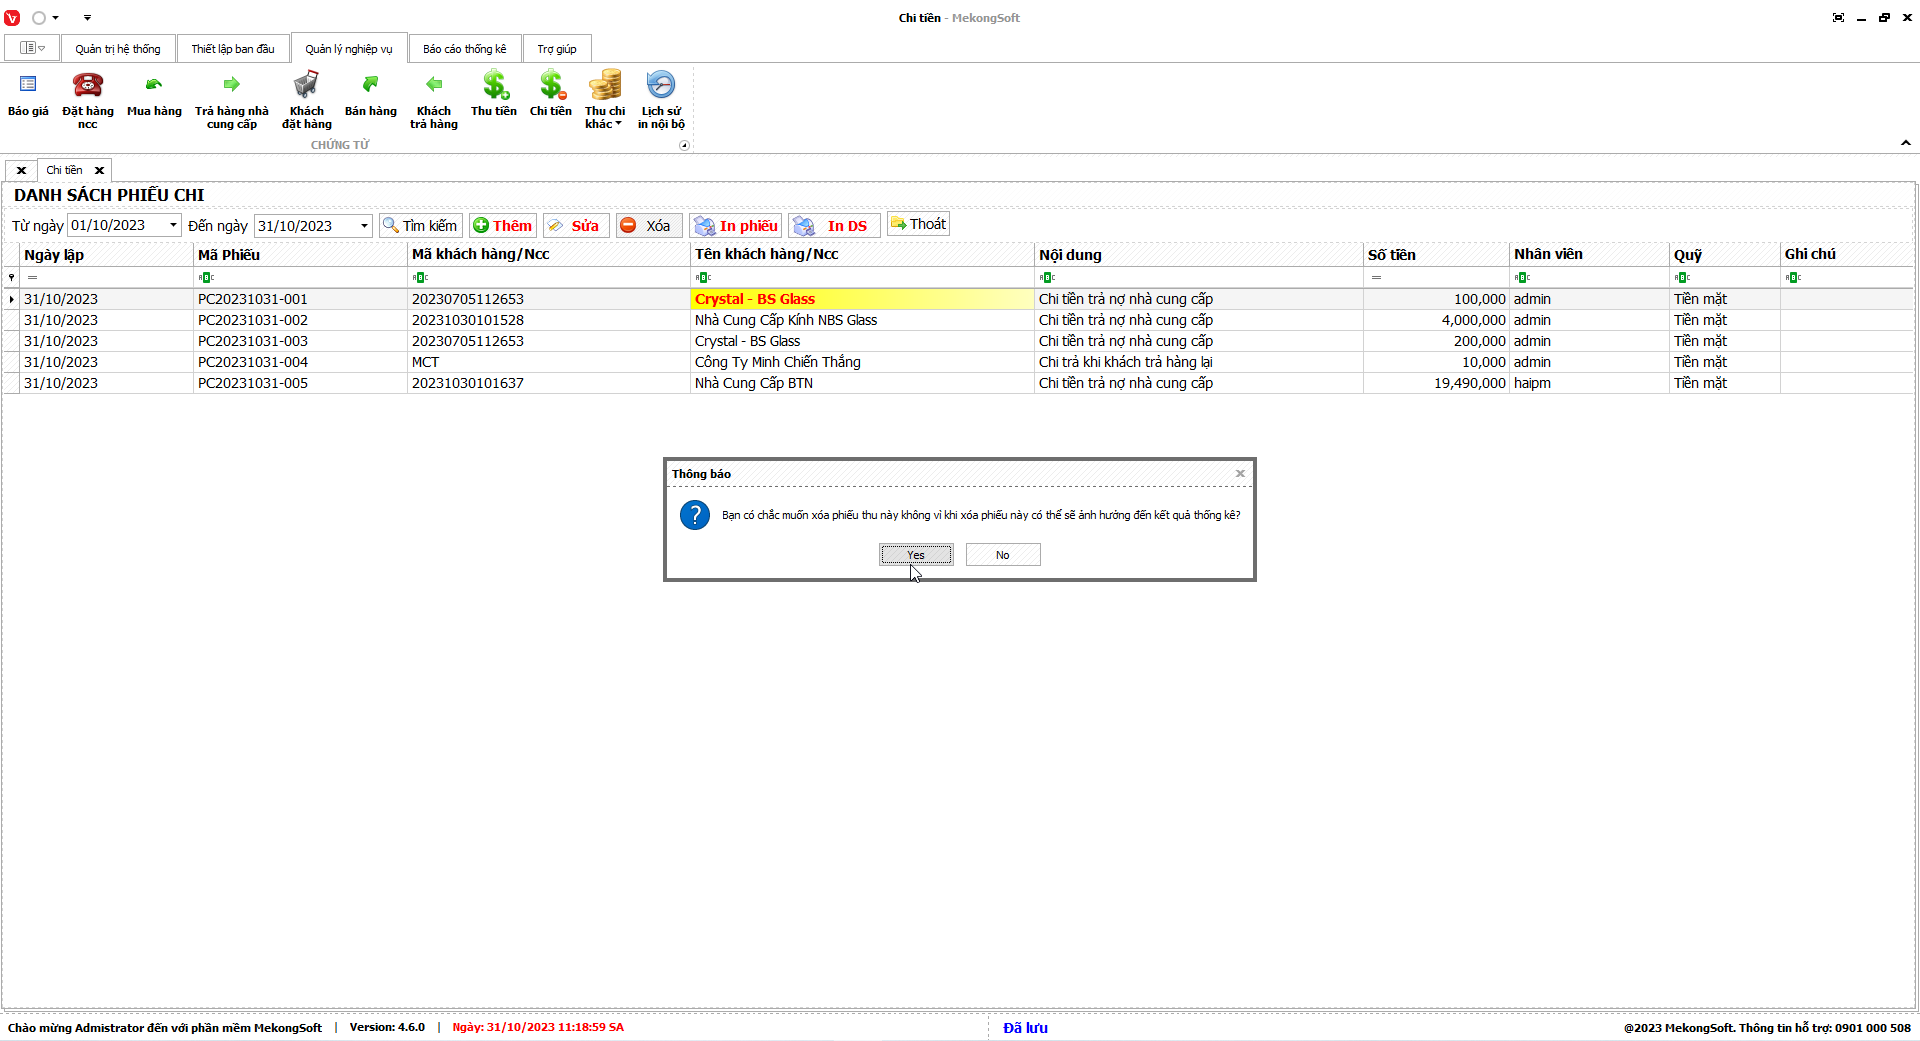Click the Ngày lập equals filter icon

[x=32, y=278]
